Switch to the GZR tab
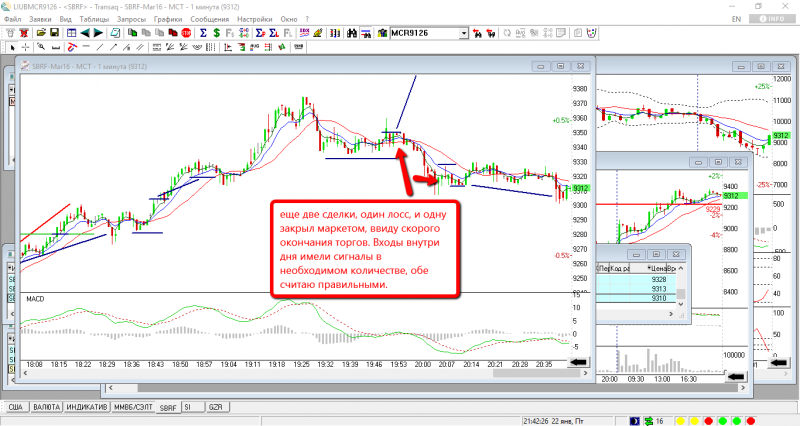This screenshot has height=426, width=800. (x=216, y=407)
